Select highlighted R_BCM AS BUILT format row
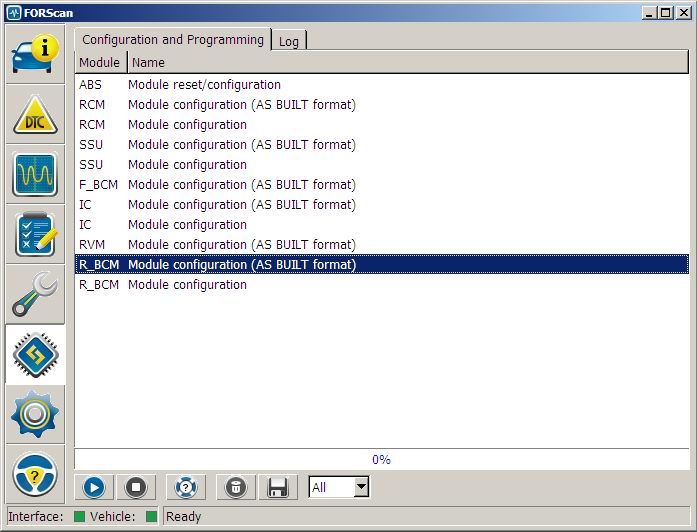Viewport: 697px width, 532px height. point(382,264)
